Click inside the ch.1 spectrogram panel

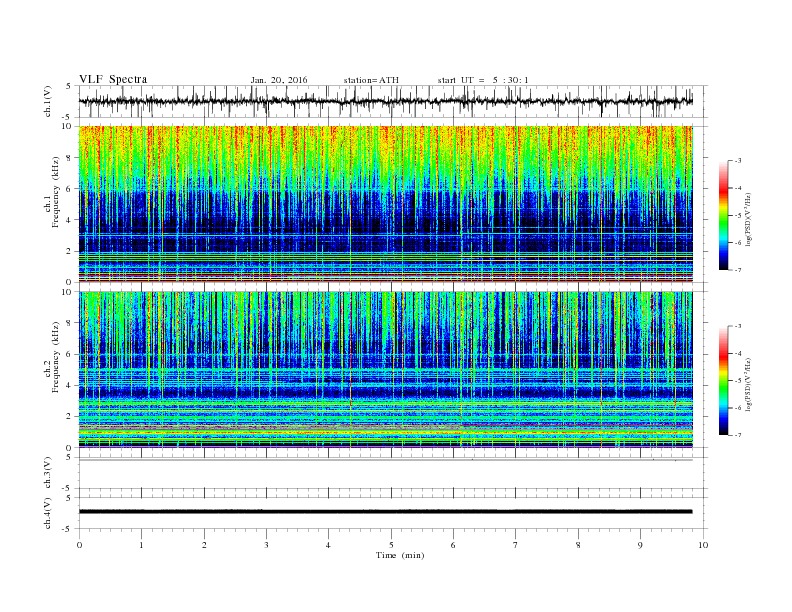(386, 204)
